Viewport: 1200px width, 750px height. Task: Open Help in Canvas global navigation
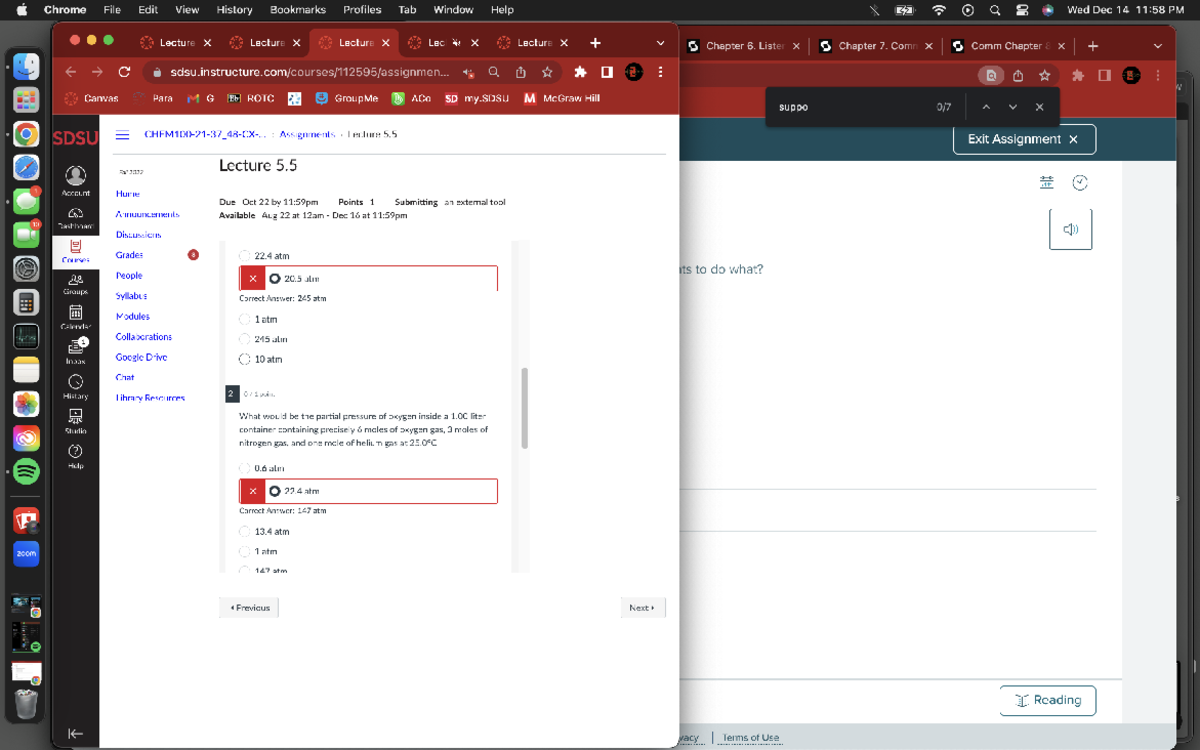(76, 456)
